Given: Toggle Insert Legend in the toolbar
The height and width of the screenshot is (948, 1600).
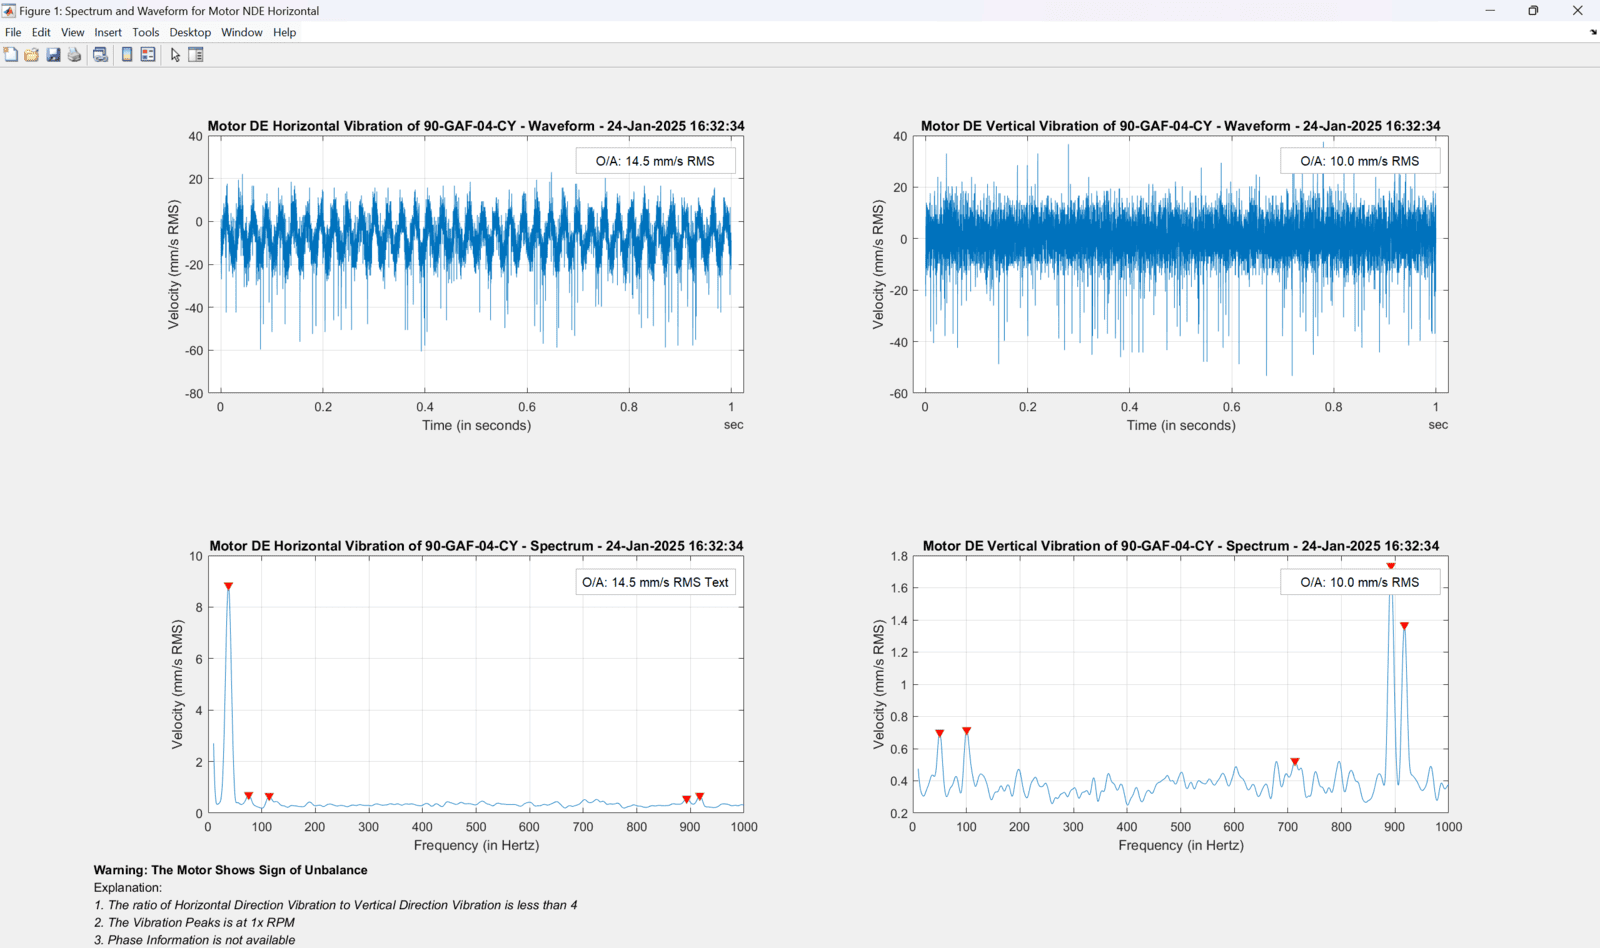Looking at the screenshot, I should (x=148, y=55).
